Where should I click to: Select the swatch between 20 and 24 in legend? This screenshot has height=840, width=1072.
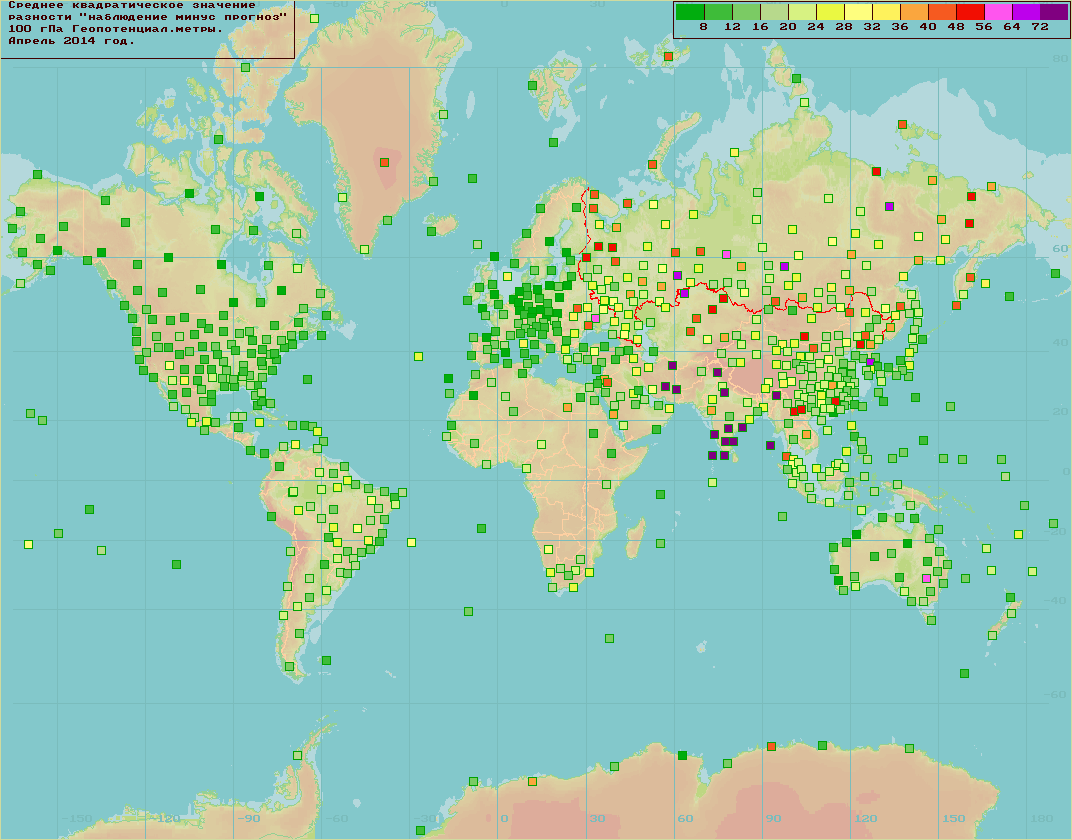[x=802, y=12]
